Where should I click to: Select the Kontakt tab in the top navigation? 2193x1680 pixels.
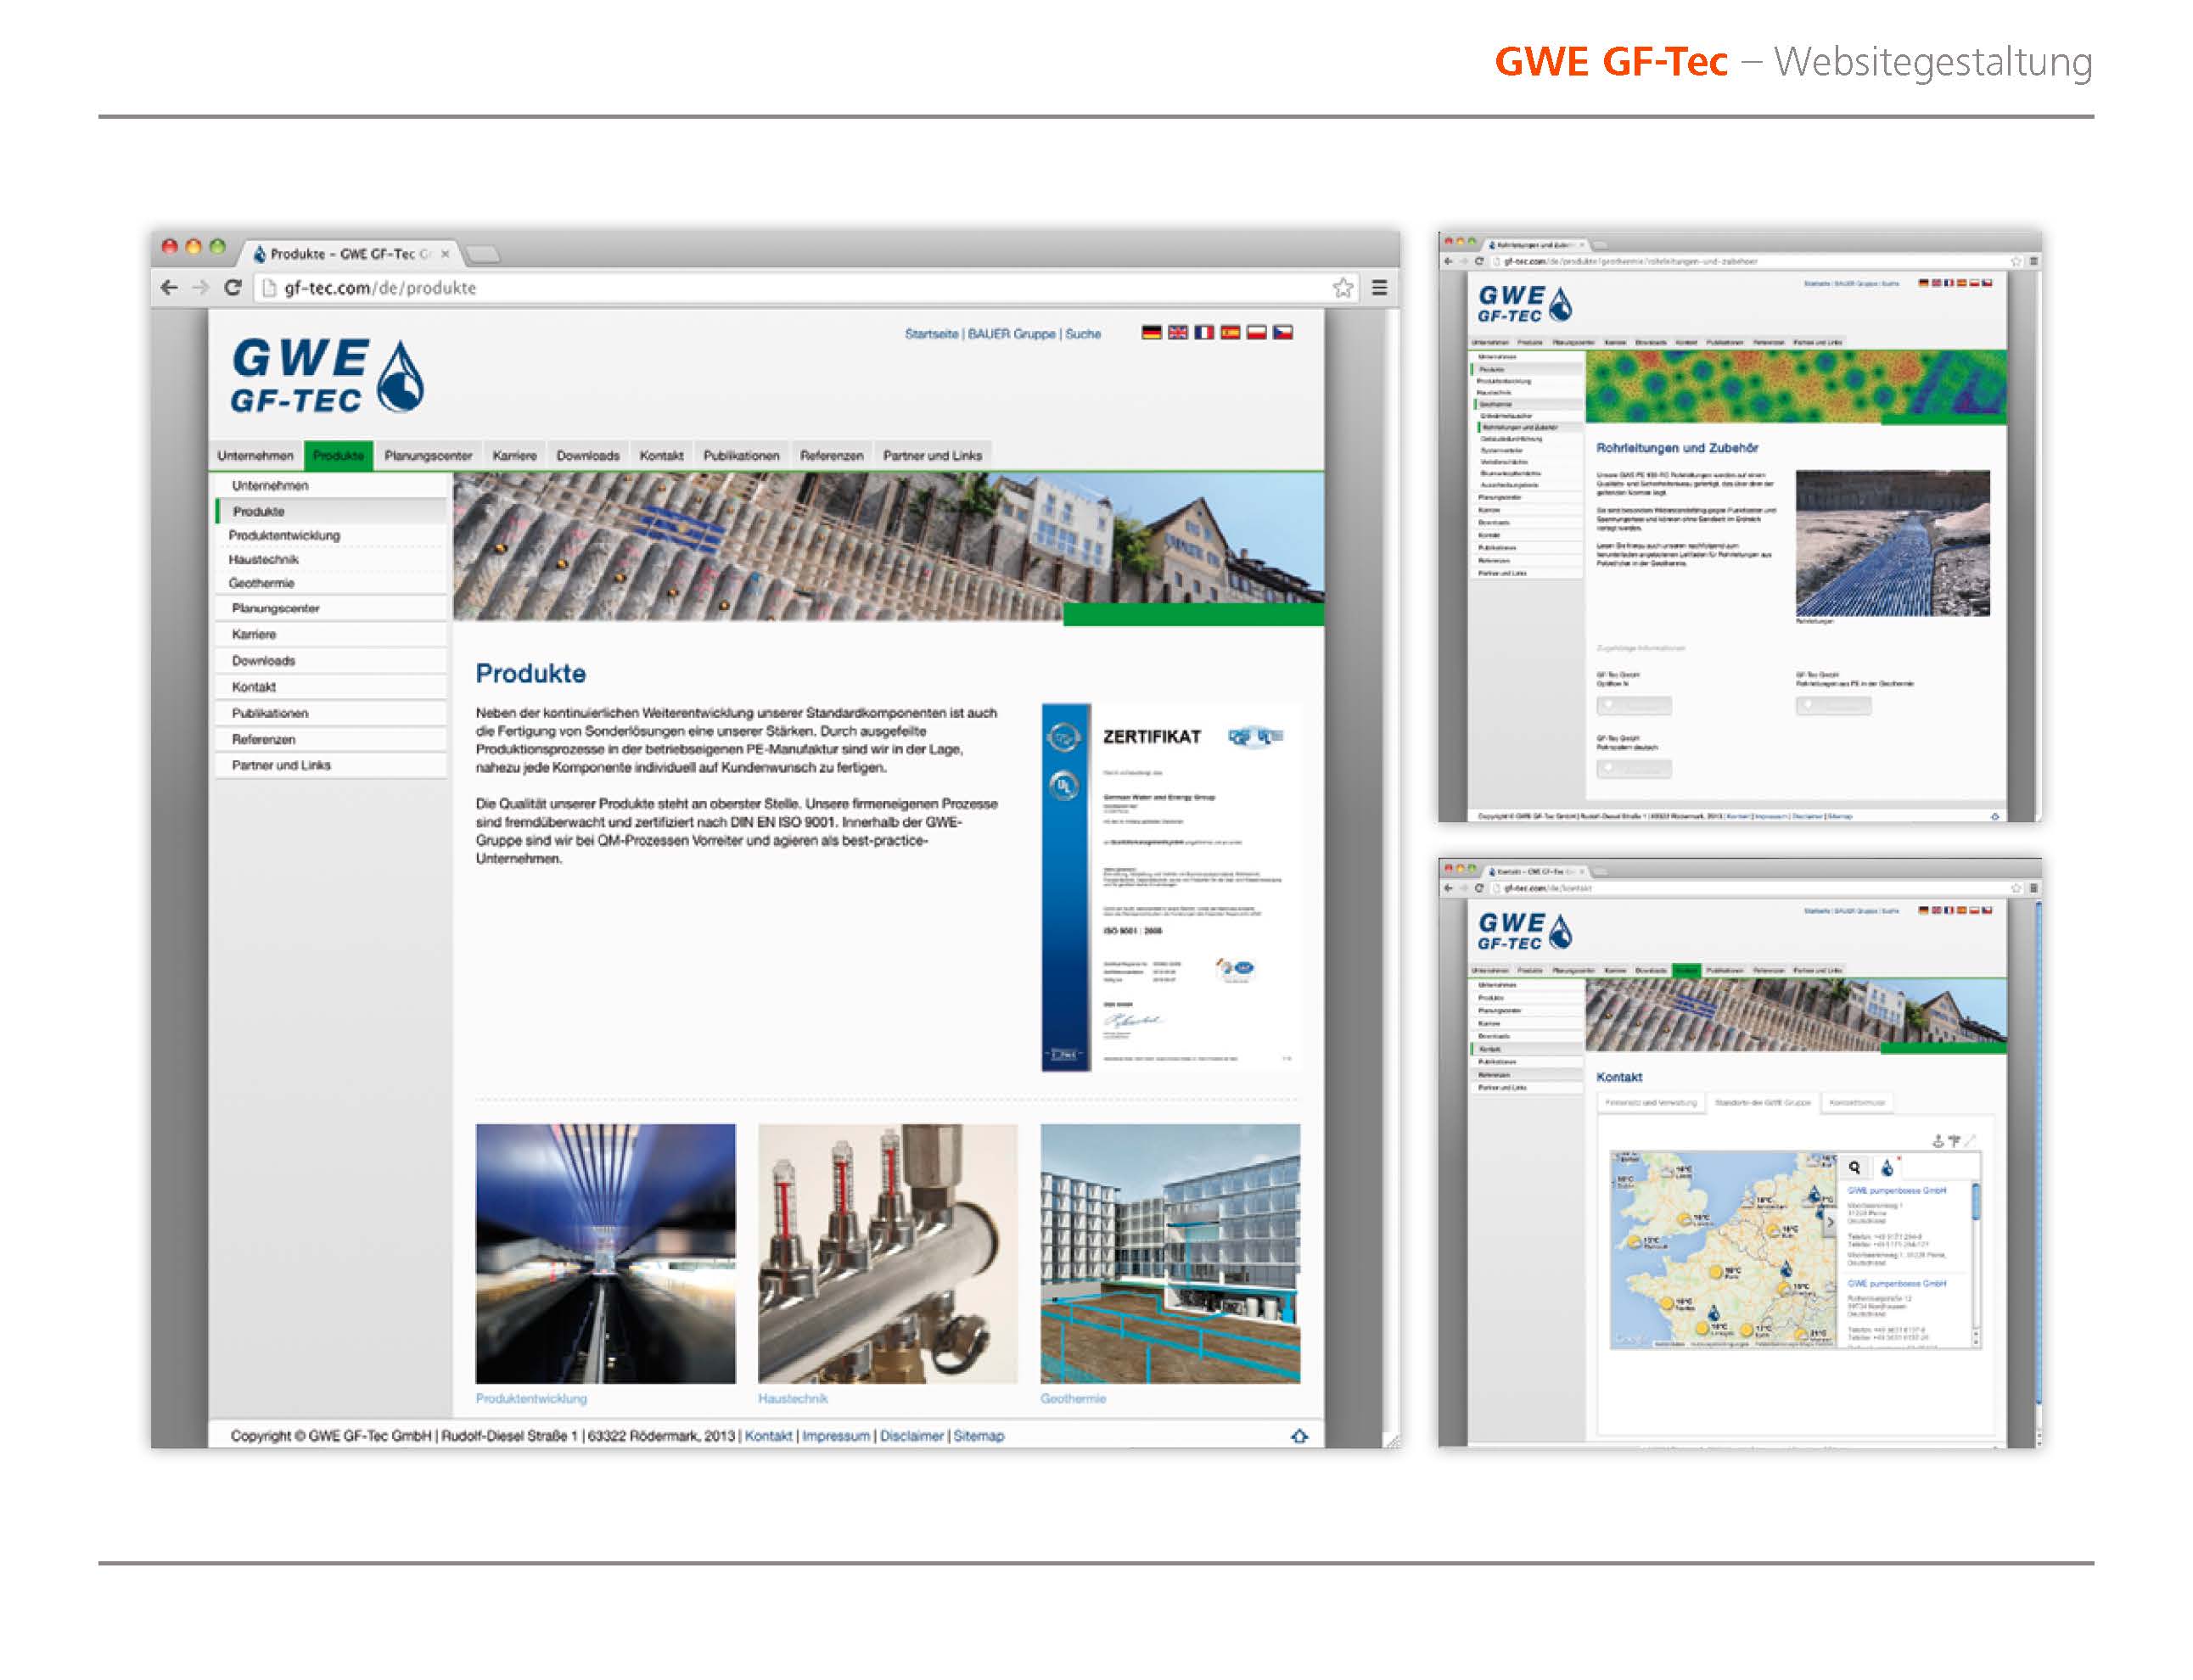click(x=661, y=455)
